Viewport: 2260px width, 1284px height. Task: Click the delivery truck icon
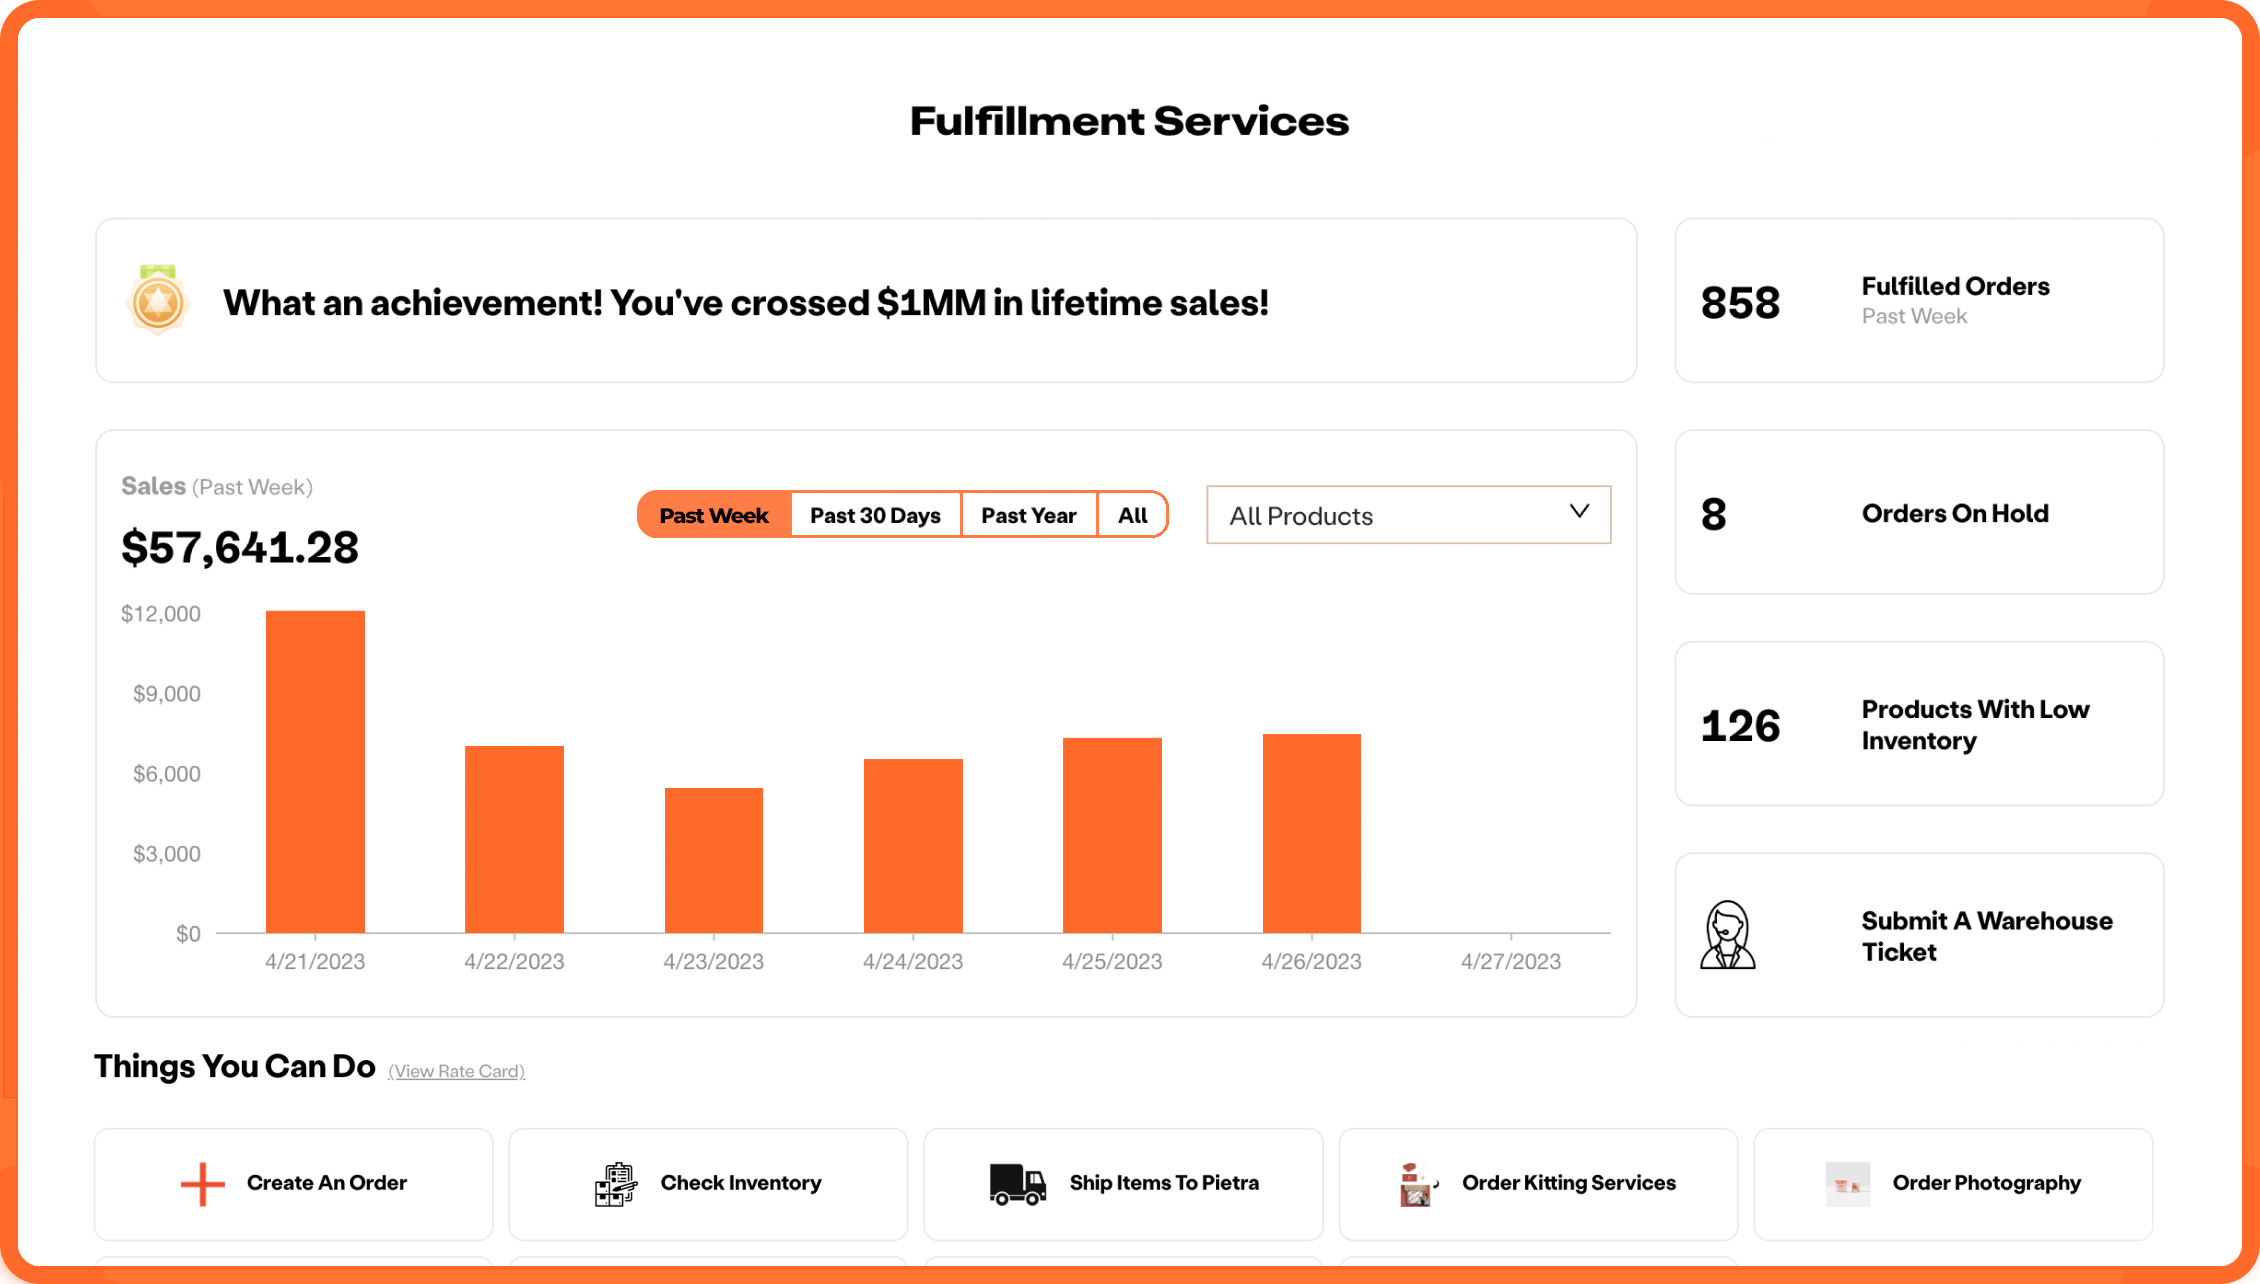1017,1184
